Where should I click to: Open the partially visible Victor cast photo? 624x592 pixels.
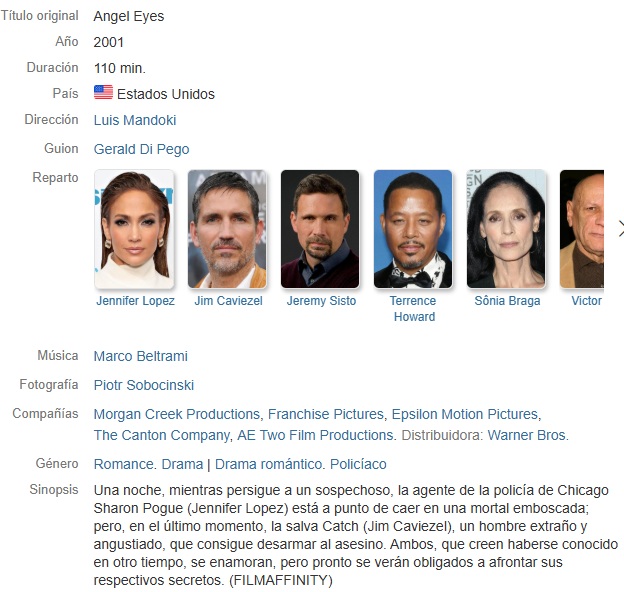(x=582, y=229)
